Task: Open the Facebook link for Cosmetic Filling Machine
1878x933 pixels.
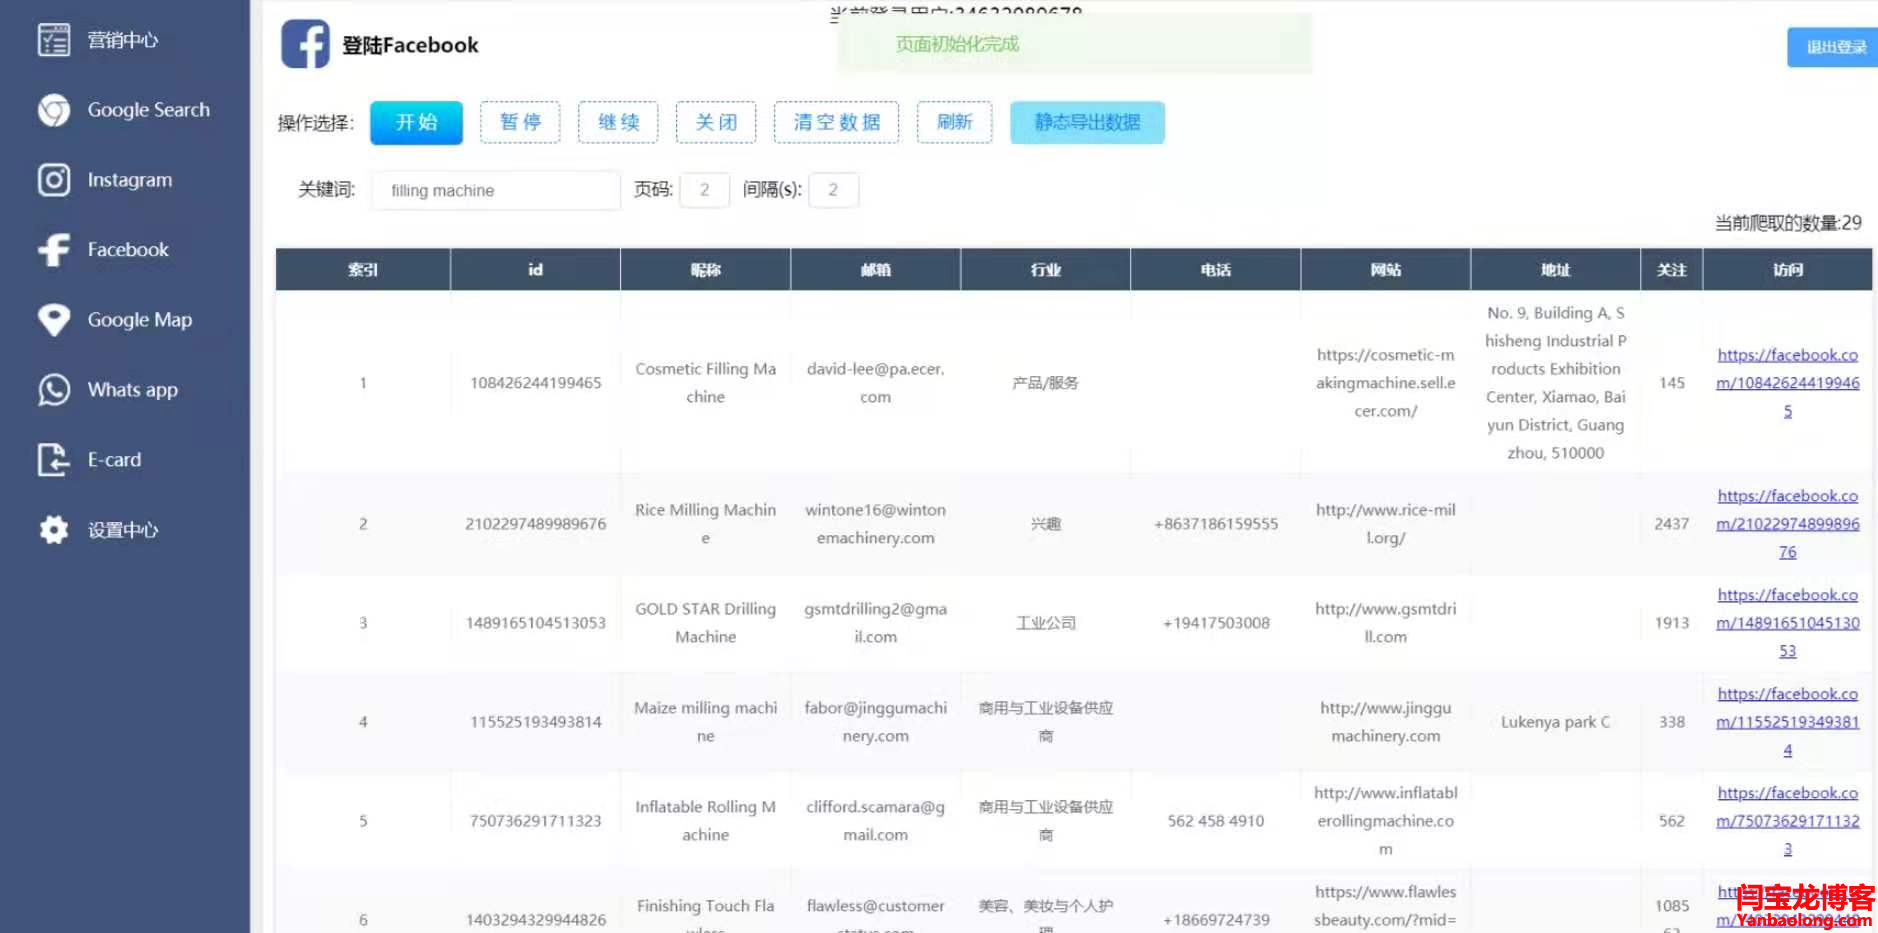Action: 1787,383
